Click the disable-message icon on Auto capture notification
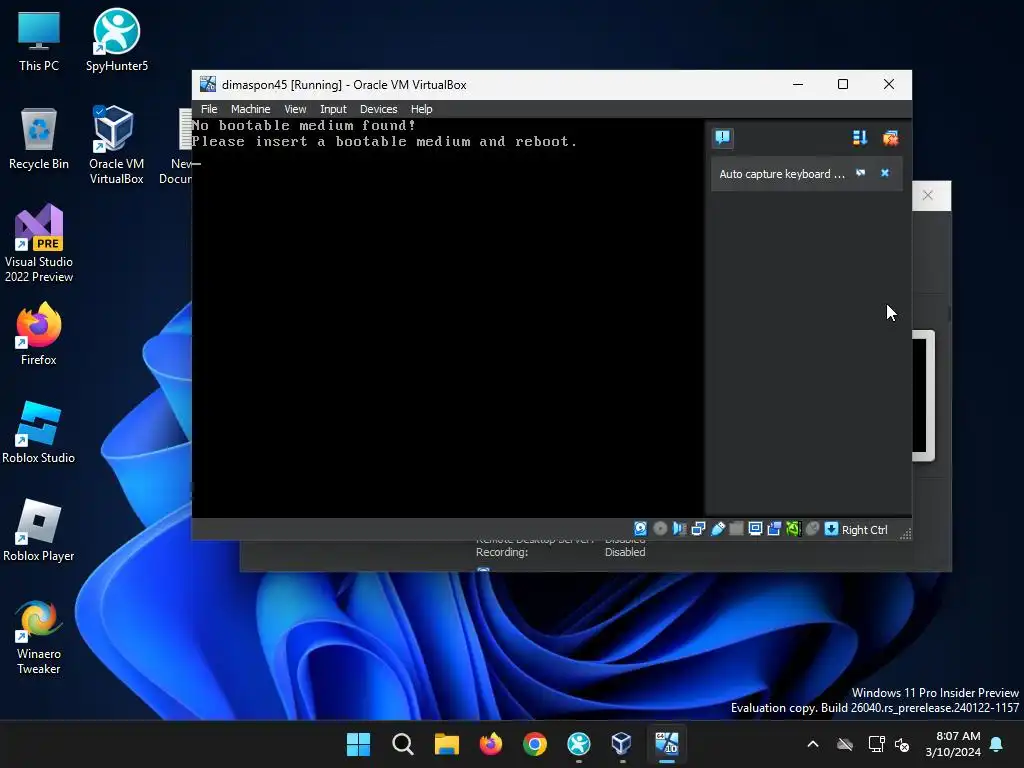Image resolution: width=1024 pixels, height=768 pixels. (861, 173)
